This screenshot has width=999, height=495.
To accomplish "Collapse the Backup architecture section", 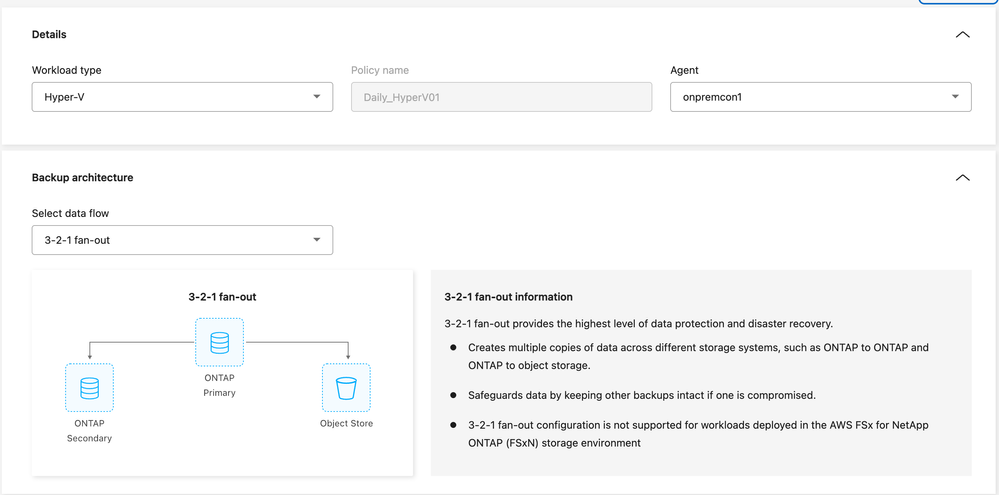I will point(962,178).
